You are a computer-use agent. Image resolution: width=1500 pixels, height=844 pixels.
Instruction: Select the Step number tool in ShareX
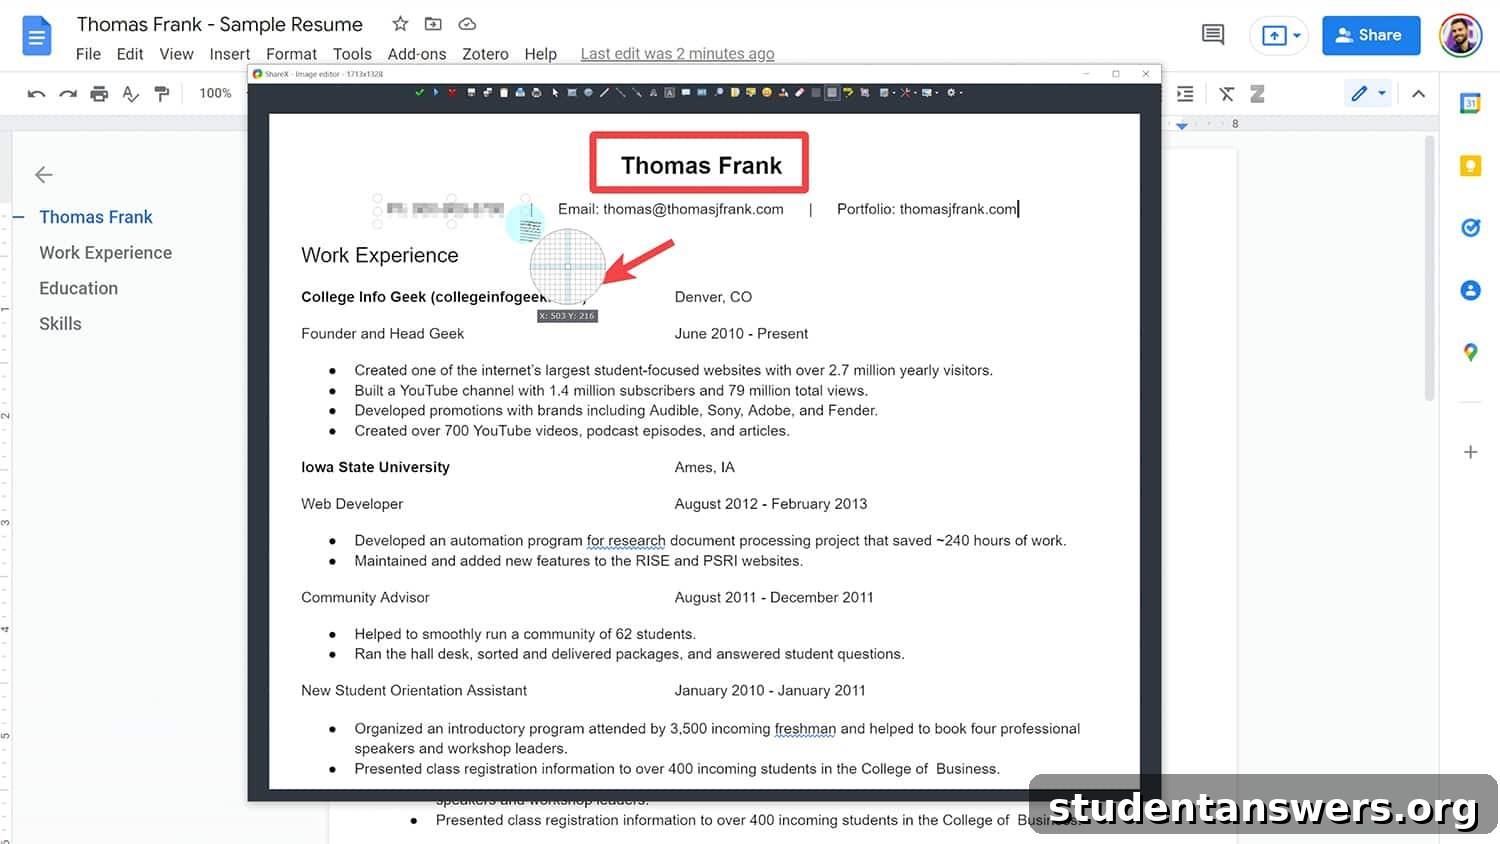pos(702,92)
